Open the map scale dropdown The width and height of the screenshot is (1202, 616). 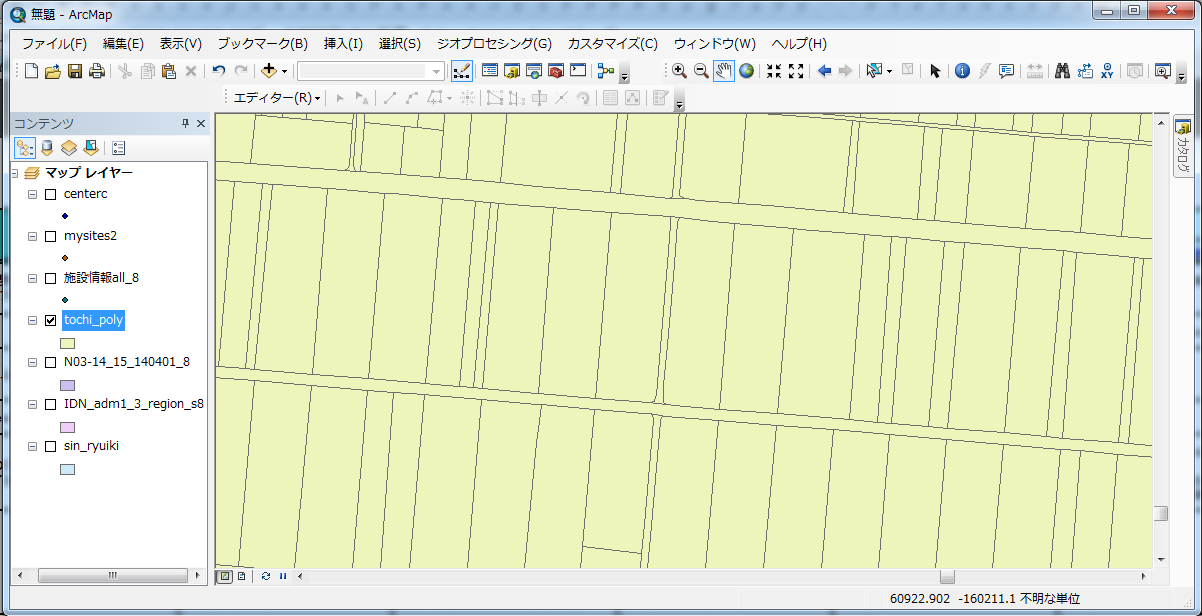pyautogui.click(x=437, y=71)
